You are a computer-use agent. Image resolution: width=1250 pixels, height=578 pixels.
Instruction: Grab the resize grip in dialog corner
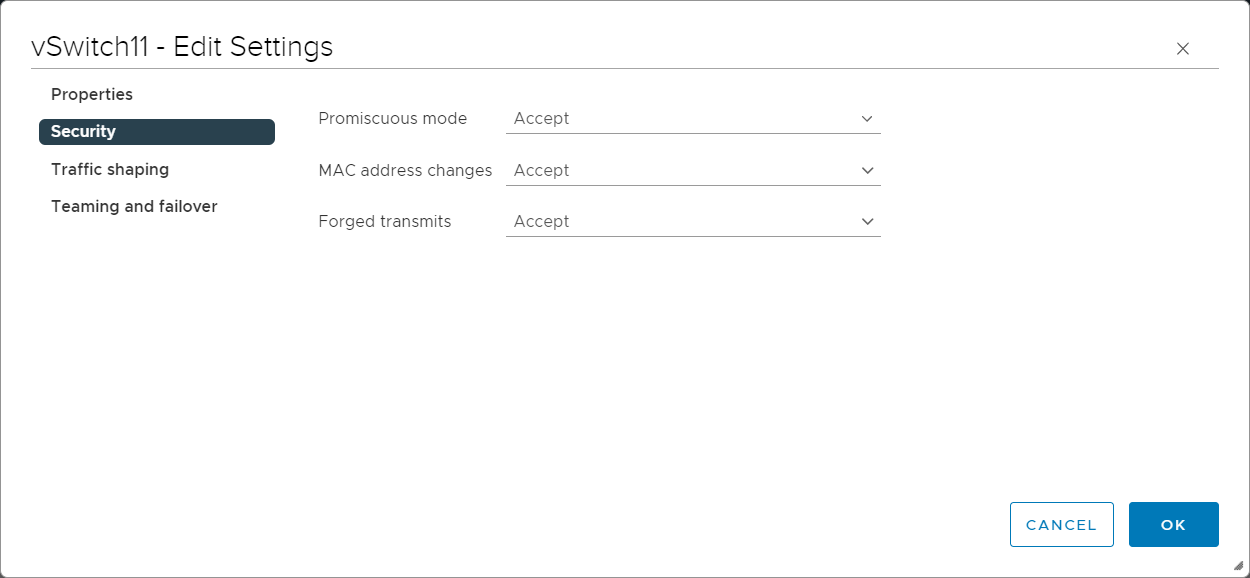1238,565
